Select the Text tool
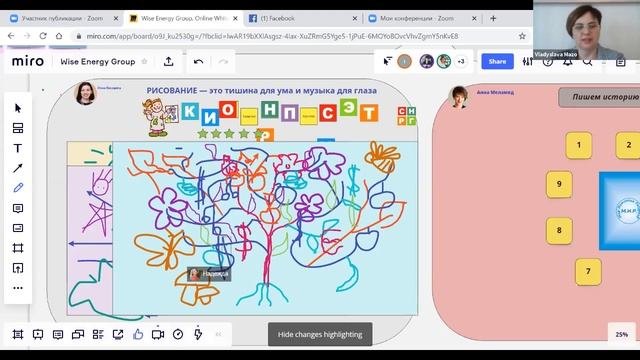 tap(18, 148)
